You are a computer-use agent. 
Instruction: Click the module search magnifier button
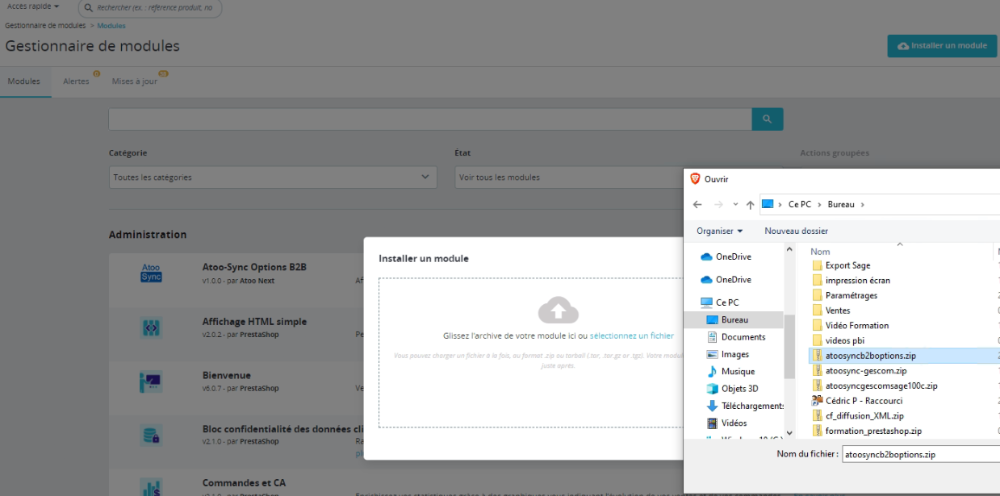pos(767,119)
